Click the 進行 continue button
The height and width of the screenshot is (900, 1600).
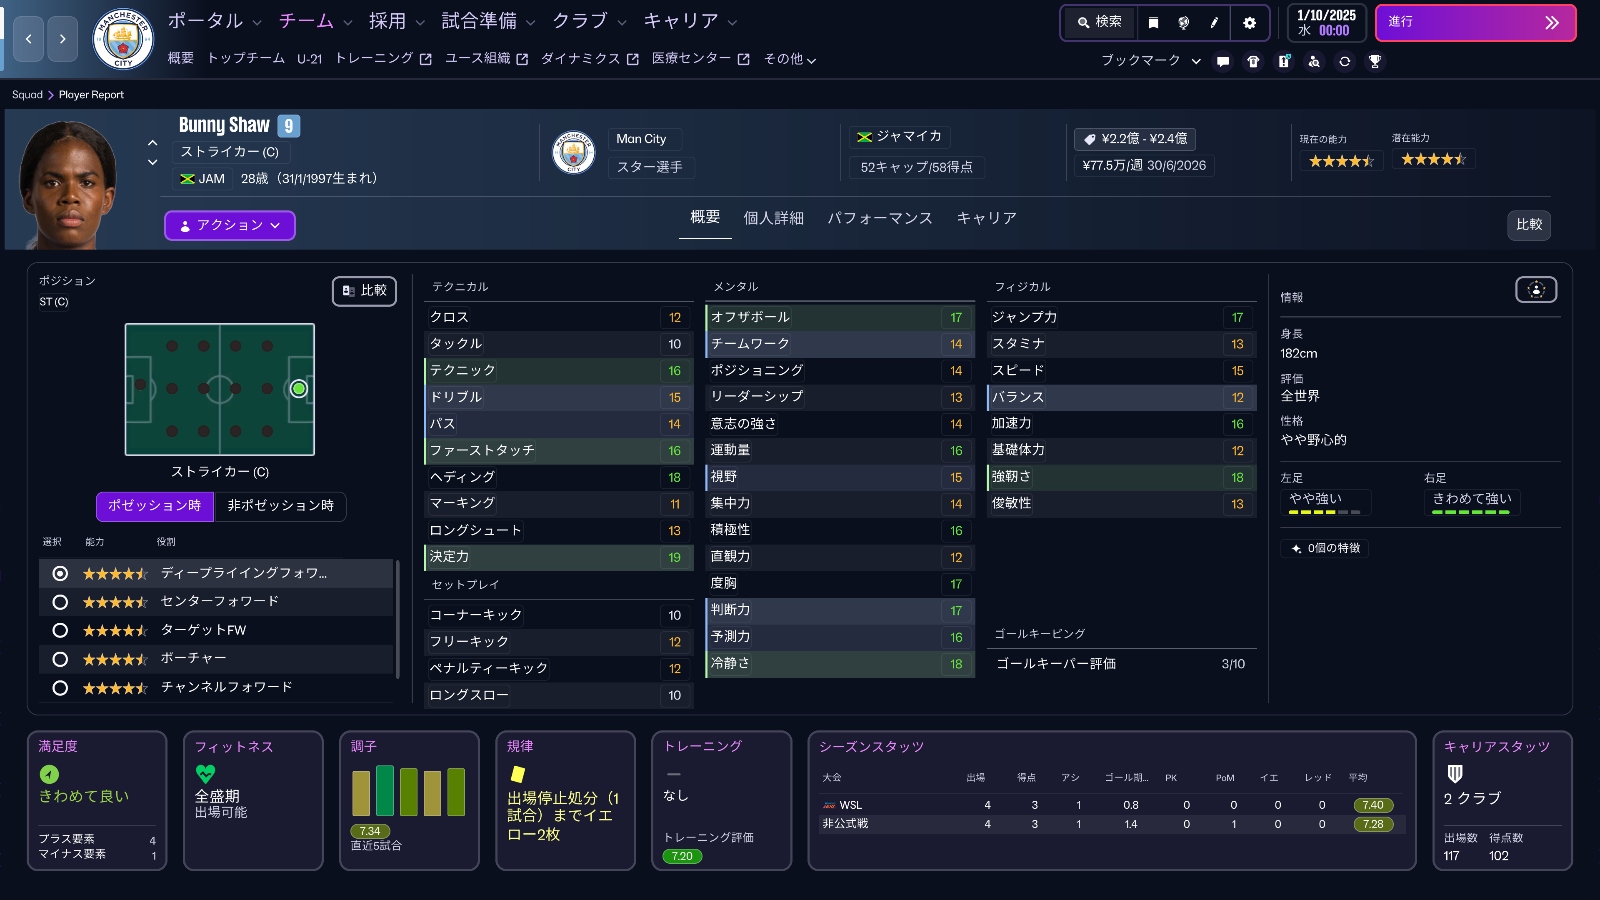[1476, 22]
